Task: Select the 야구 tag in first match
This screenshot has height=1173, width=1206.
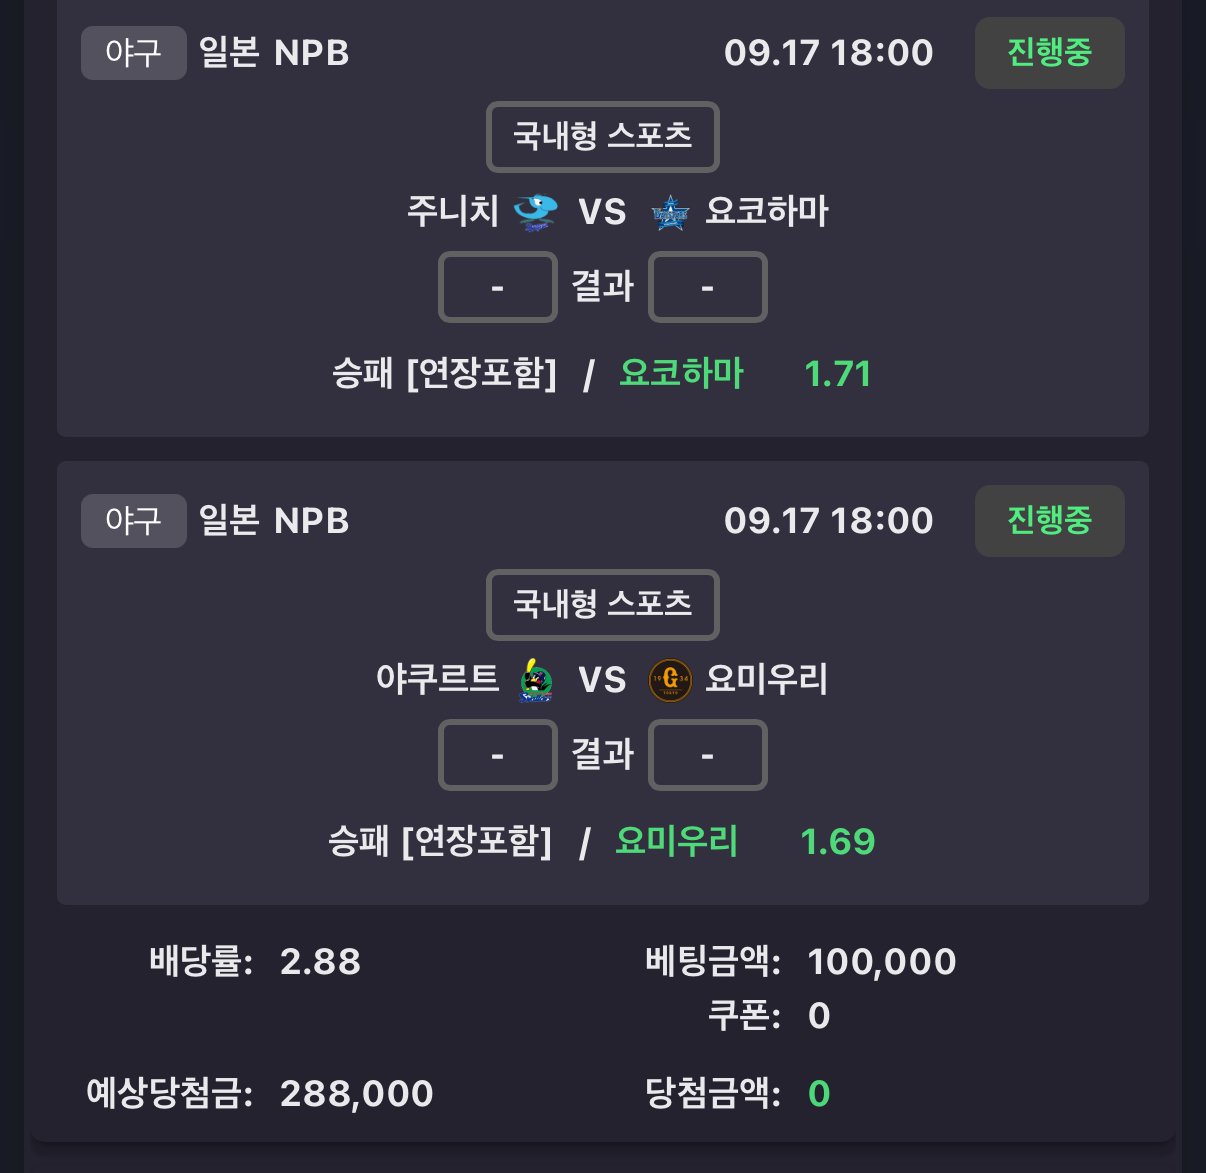Action: pos(134,53)
